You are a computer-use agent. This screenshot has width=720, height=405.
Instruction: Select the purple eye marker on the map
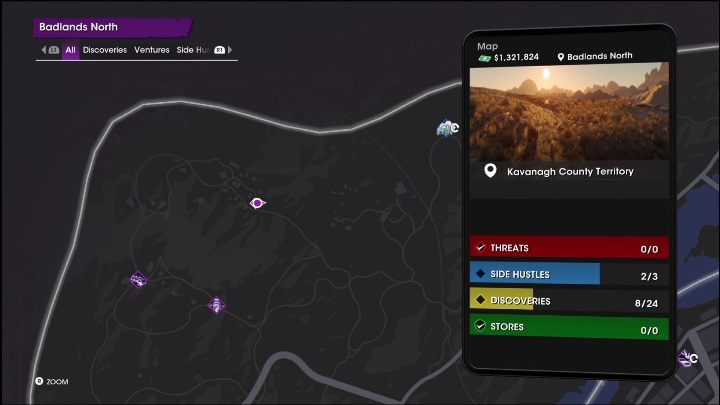(257, 203)
